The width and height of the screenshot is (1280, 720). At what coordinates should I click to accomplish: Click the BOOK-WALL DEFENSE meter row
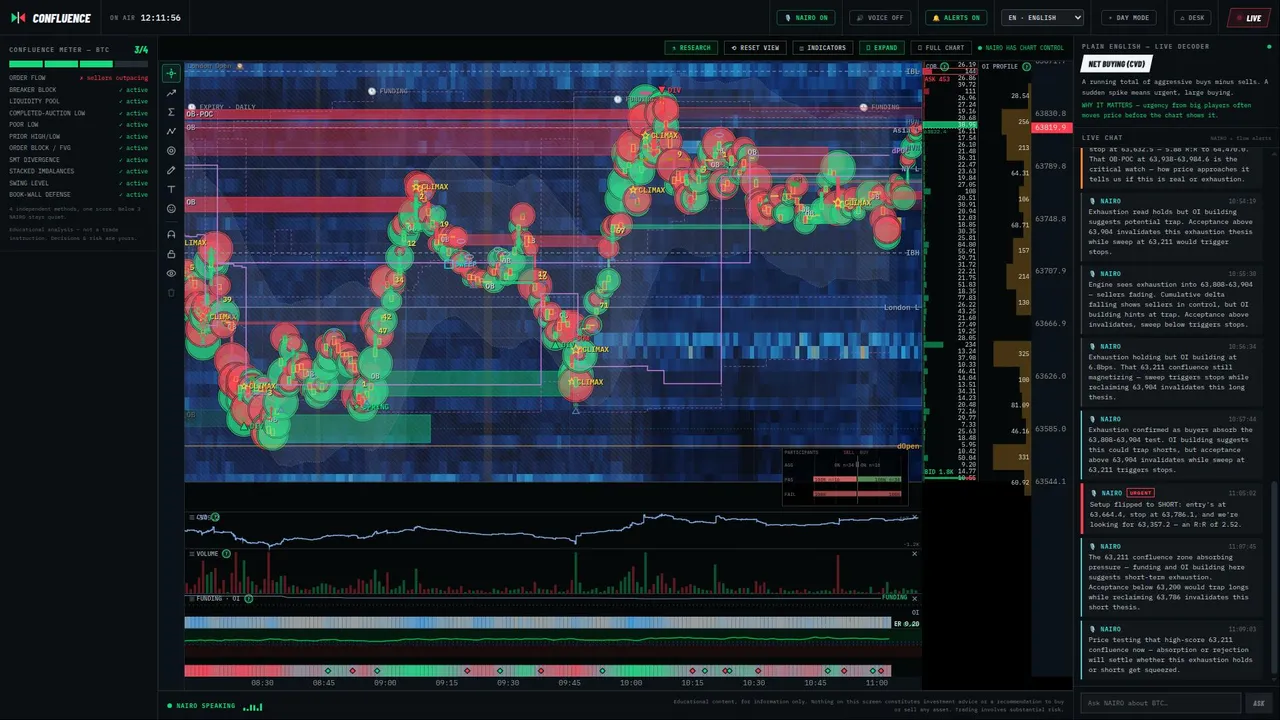(79, 194)
